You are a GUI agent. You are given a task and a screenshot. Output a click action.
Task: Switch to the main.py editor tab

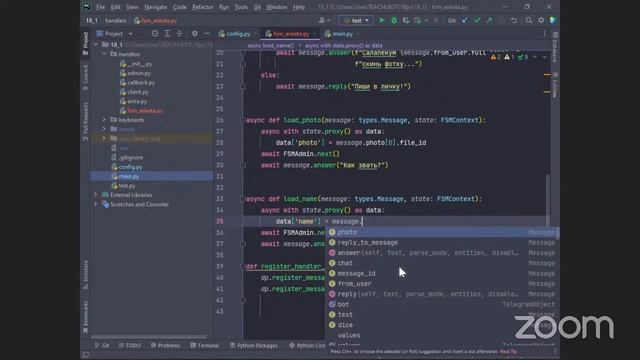(342, 34)
